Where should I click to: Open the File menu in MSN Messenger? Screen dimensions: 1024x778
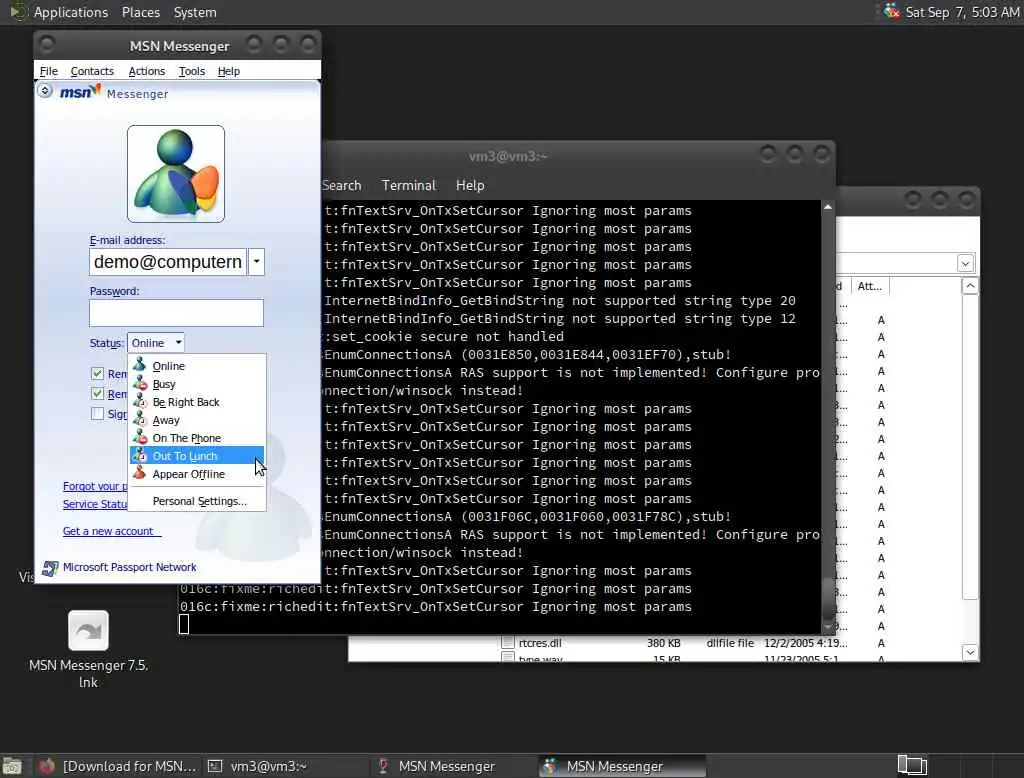point(49,71)
